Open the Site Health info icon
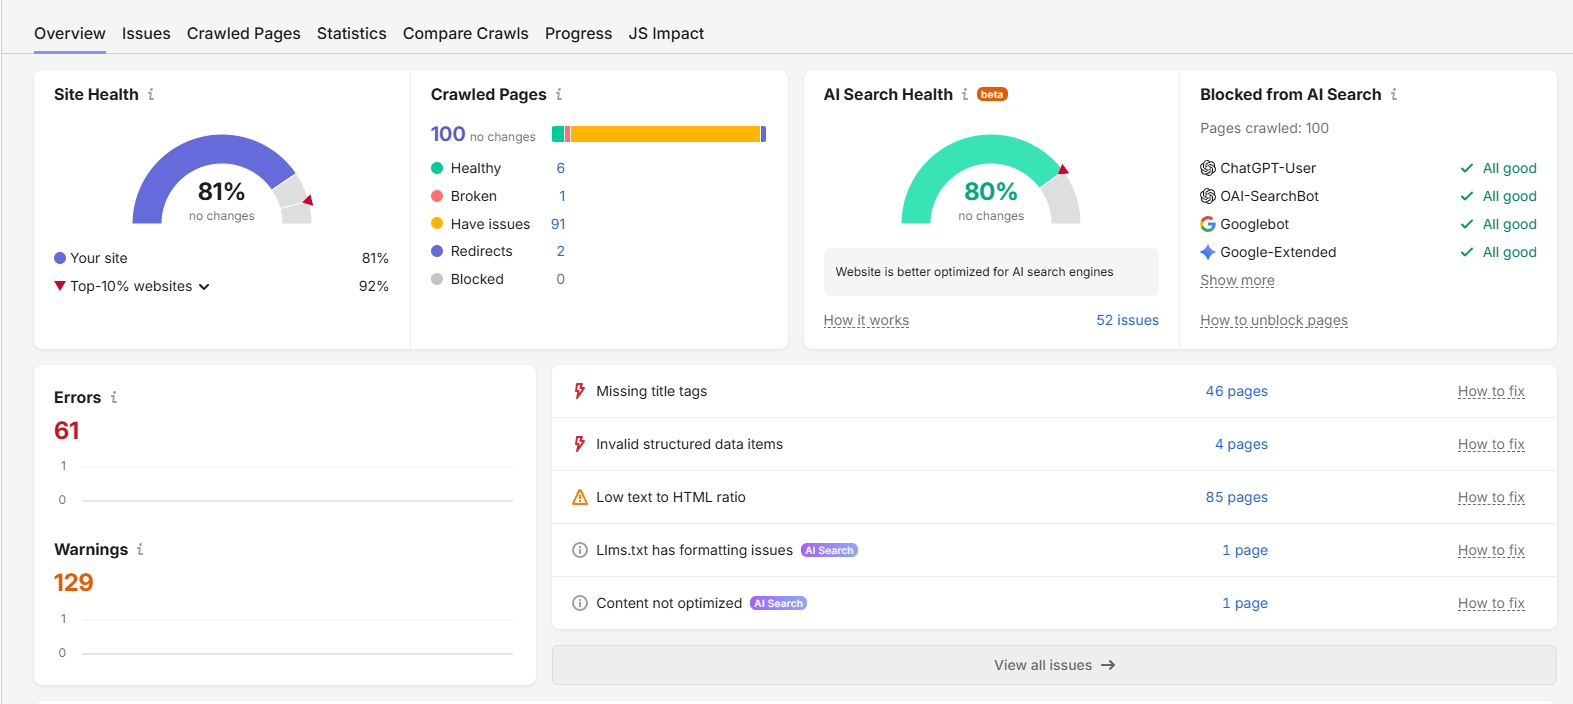Image resolution: width=1573 pixels, height=704 pixels. pyautogui.click(x=151, y=94)
